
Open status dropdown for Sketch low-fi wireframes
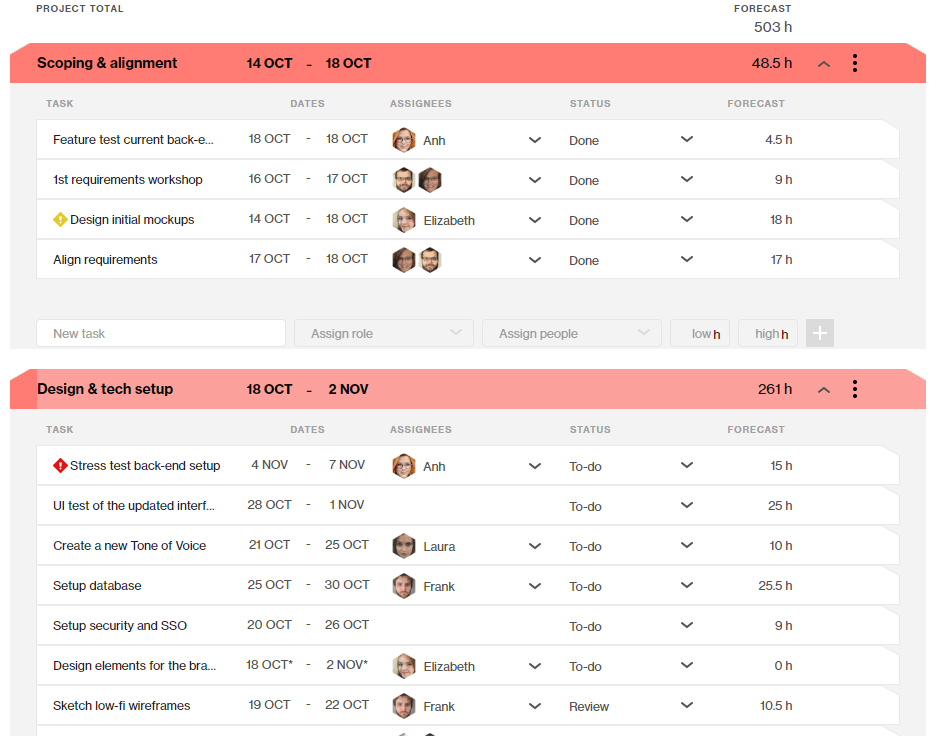687,706
